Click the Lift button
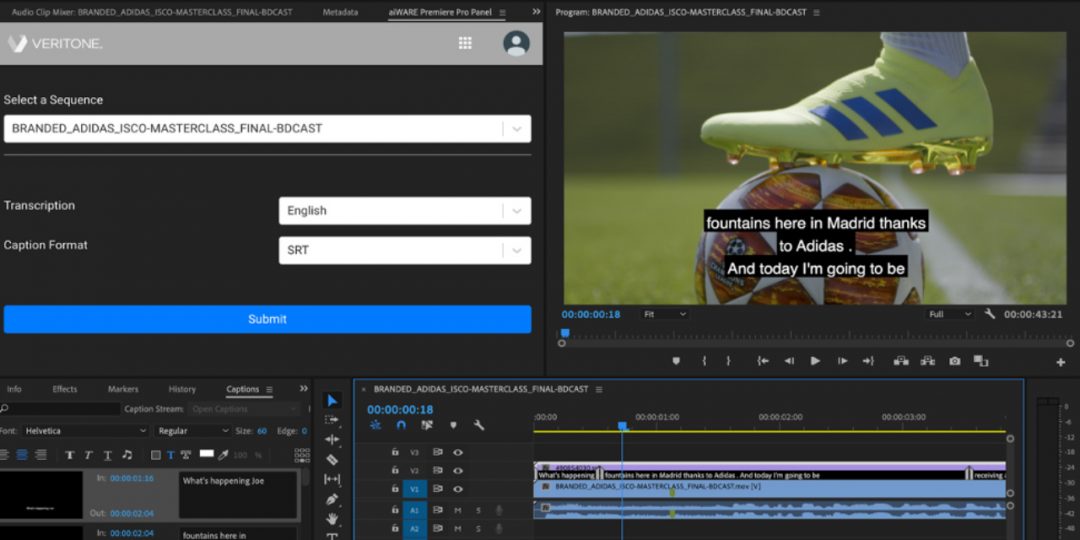Image resolution: width=1080 pixels, height=540 pixels. [x=901, y=361]
